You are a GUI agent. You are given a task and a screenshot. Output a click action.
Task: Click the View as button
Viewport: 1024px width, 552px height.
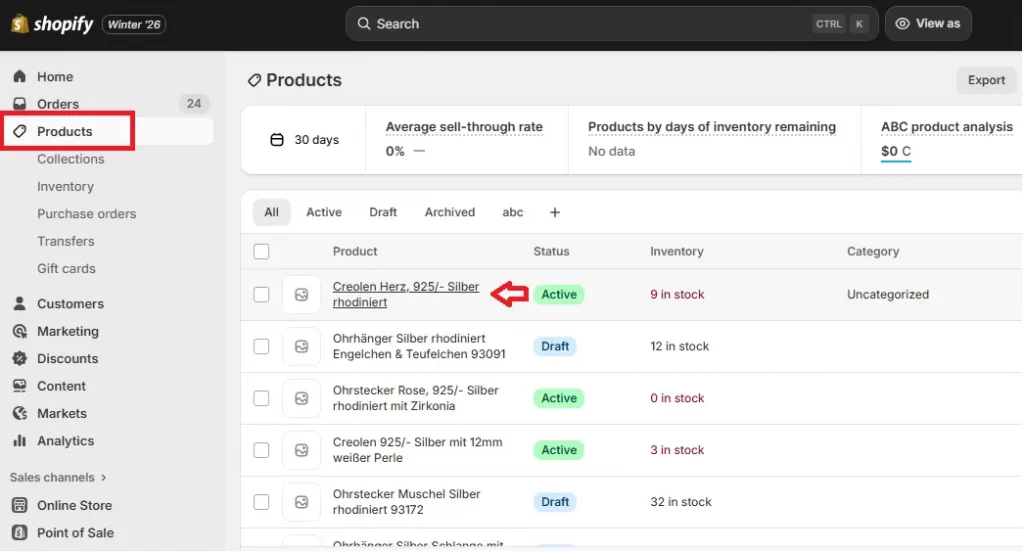(928, 24)
